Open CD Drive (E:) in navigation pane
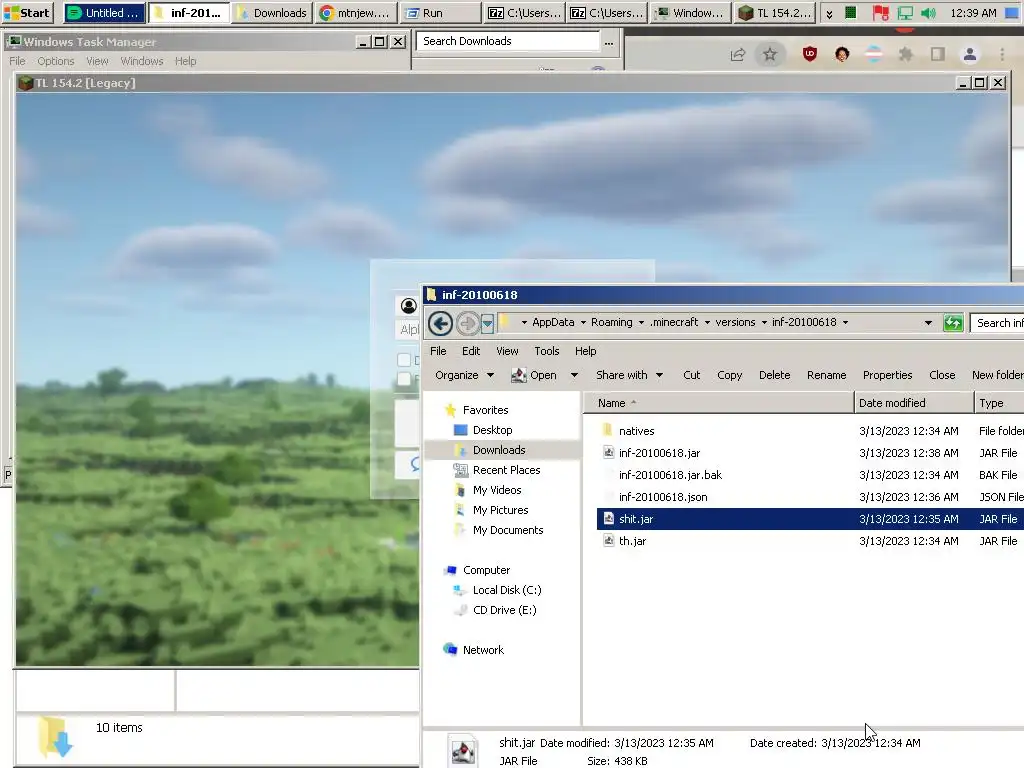Viewport: 1024px width, 768px height. pos(504,610)
